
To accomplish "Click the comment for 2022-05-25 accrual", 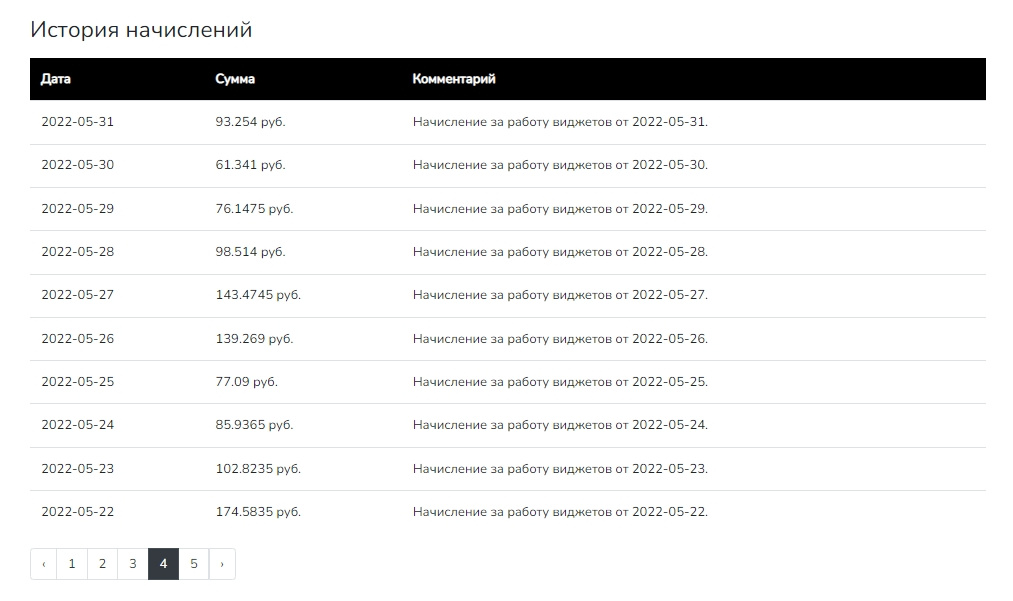I will point(560,382).
